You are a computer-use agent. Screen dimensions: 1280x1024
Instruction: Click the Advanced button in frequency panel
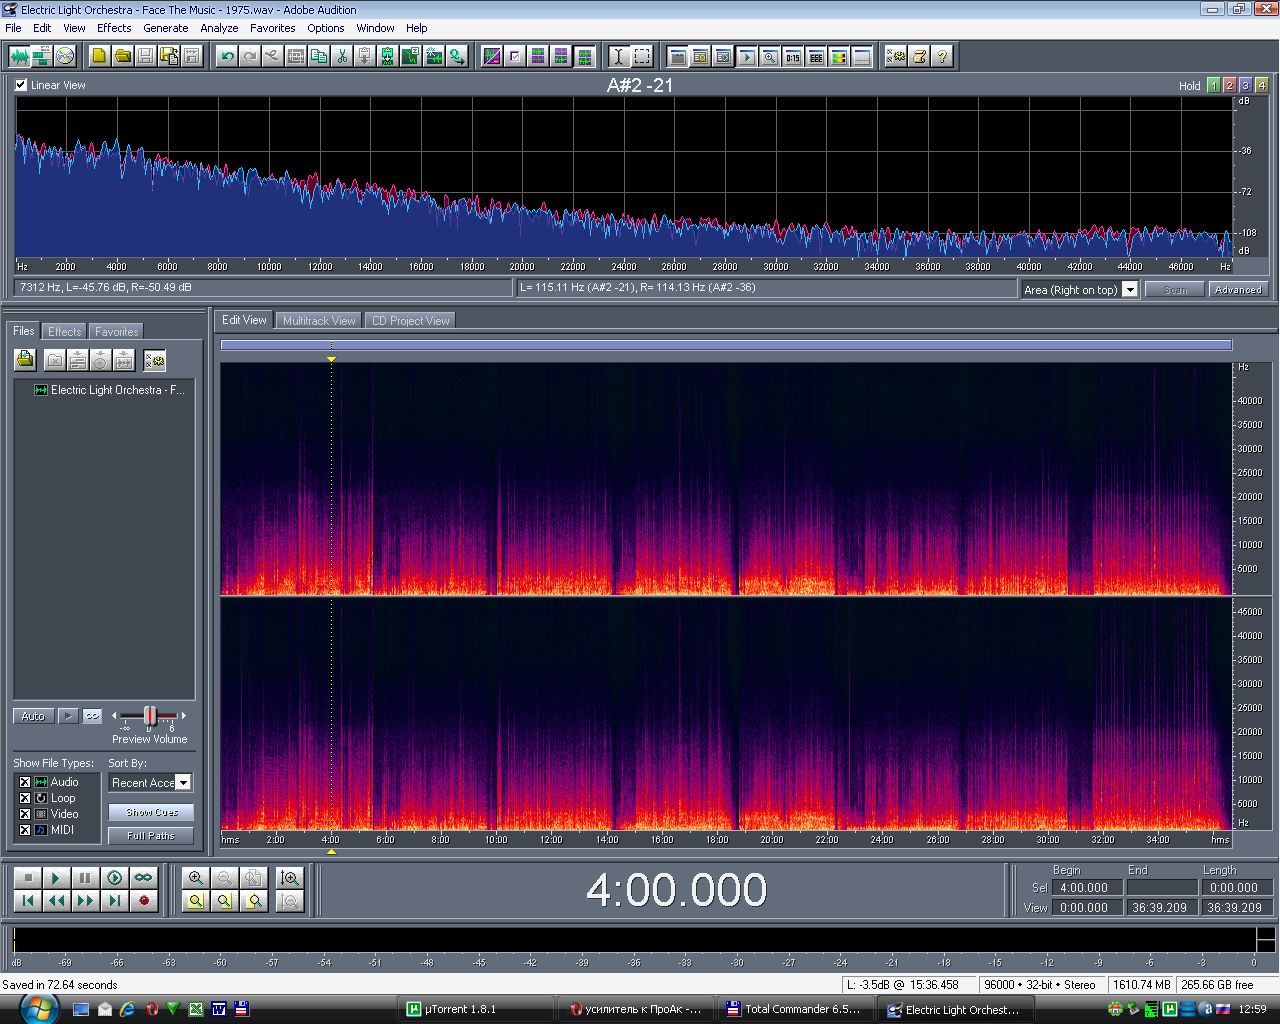[1237, 290]
